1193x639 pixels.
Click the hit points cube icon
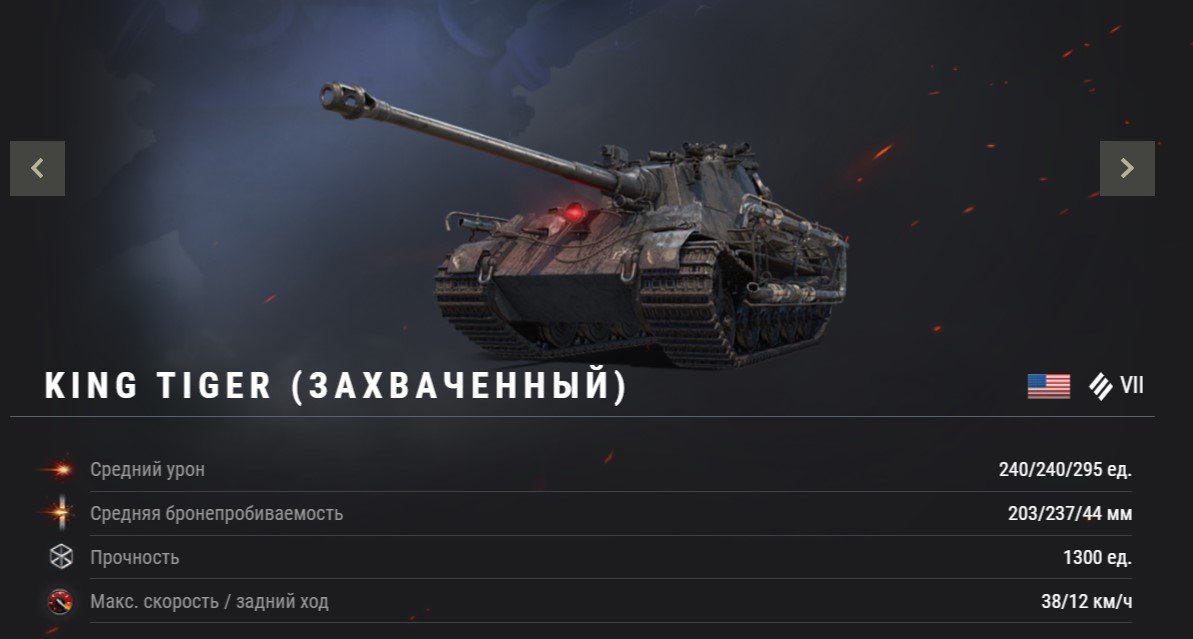click(61, 557)
